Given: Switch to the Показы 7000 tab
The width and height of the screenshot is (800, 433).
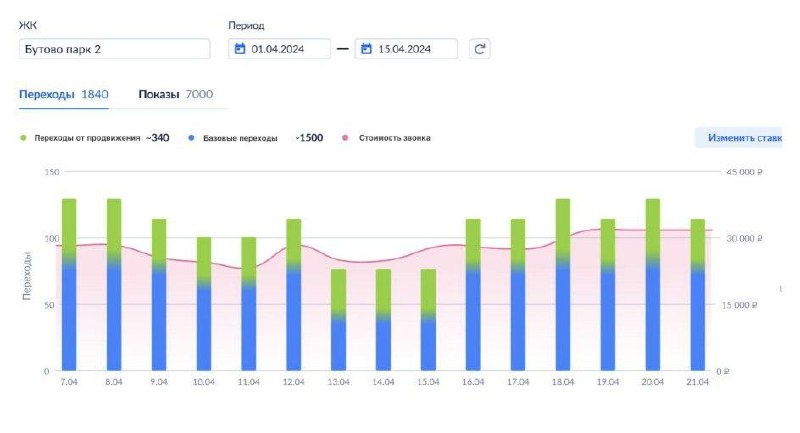Looking at the screenshot, I should 176,94.
